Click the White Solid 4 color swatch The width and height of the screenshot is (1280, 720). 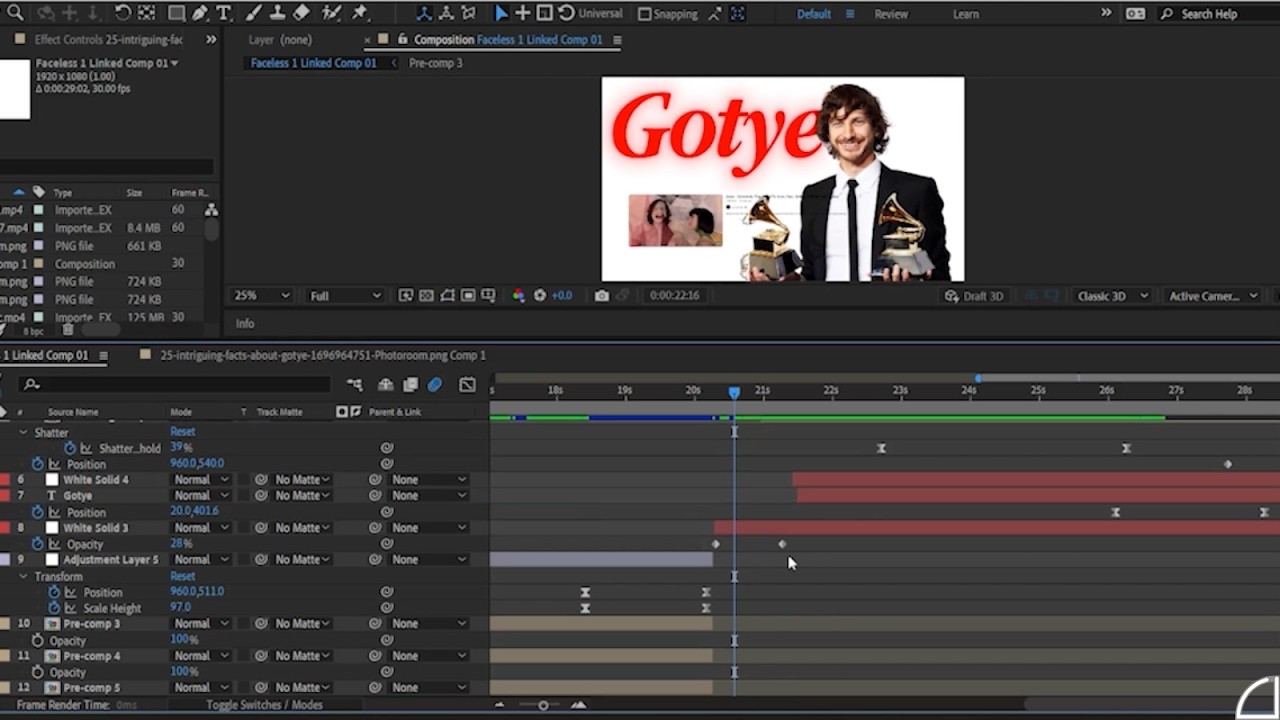[52, 480]
